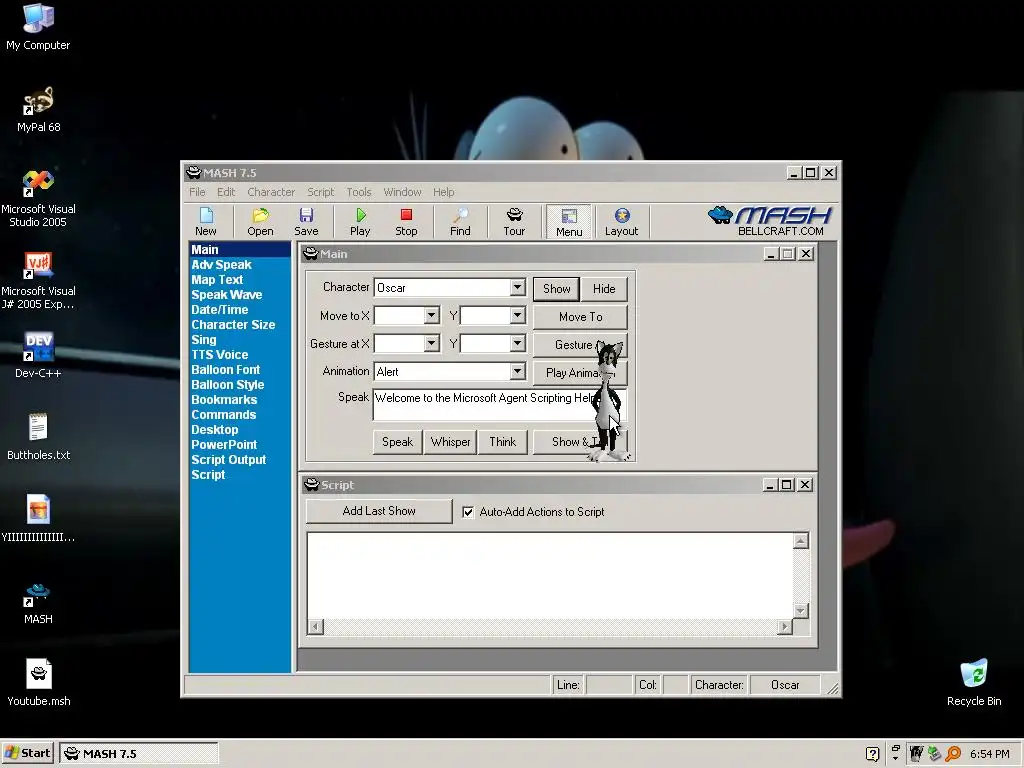
Task: Click MASH 7.5 taskbar button
Action: pos(138,753)
